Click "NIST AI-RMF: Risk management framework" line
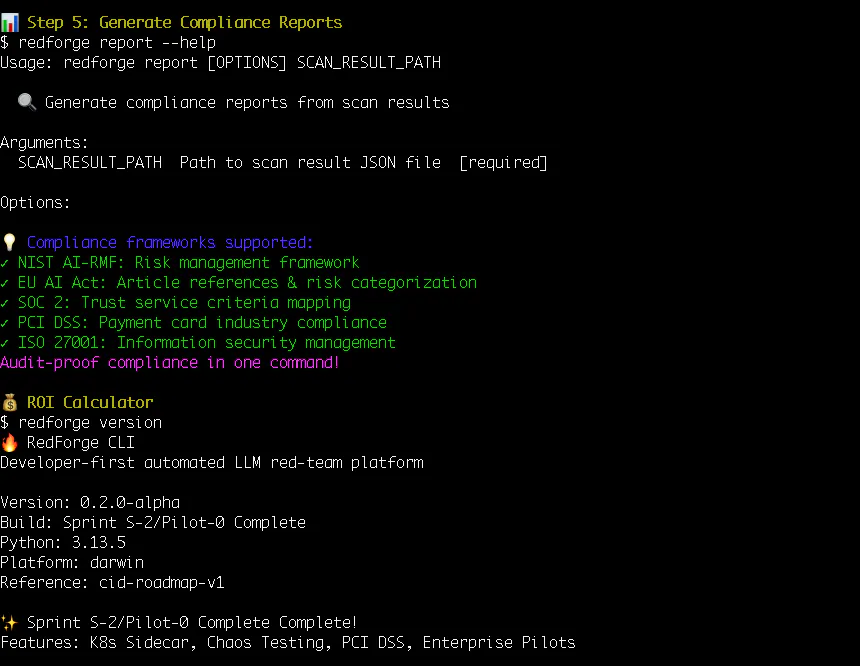 point(189,263)
